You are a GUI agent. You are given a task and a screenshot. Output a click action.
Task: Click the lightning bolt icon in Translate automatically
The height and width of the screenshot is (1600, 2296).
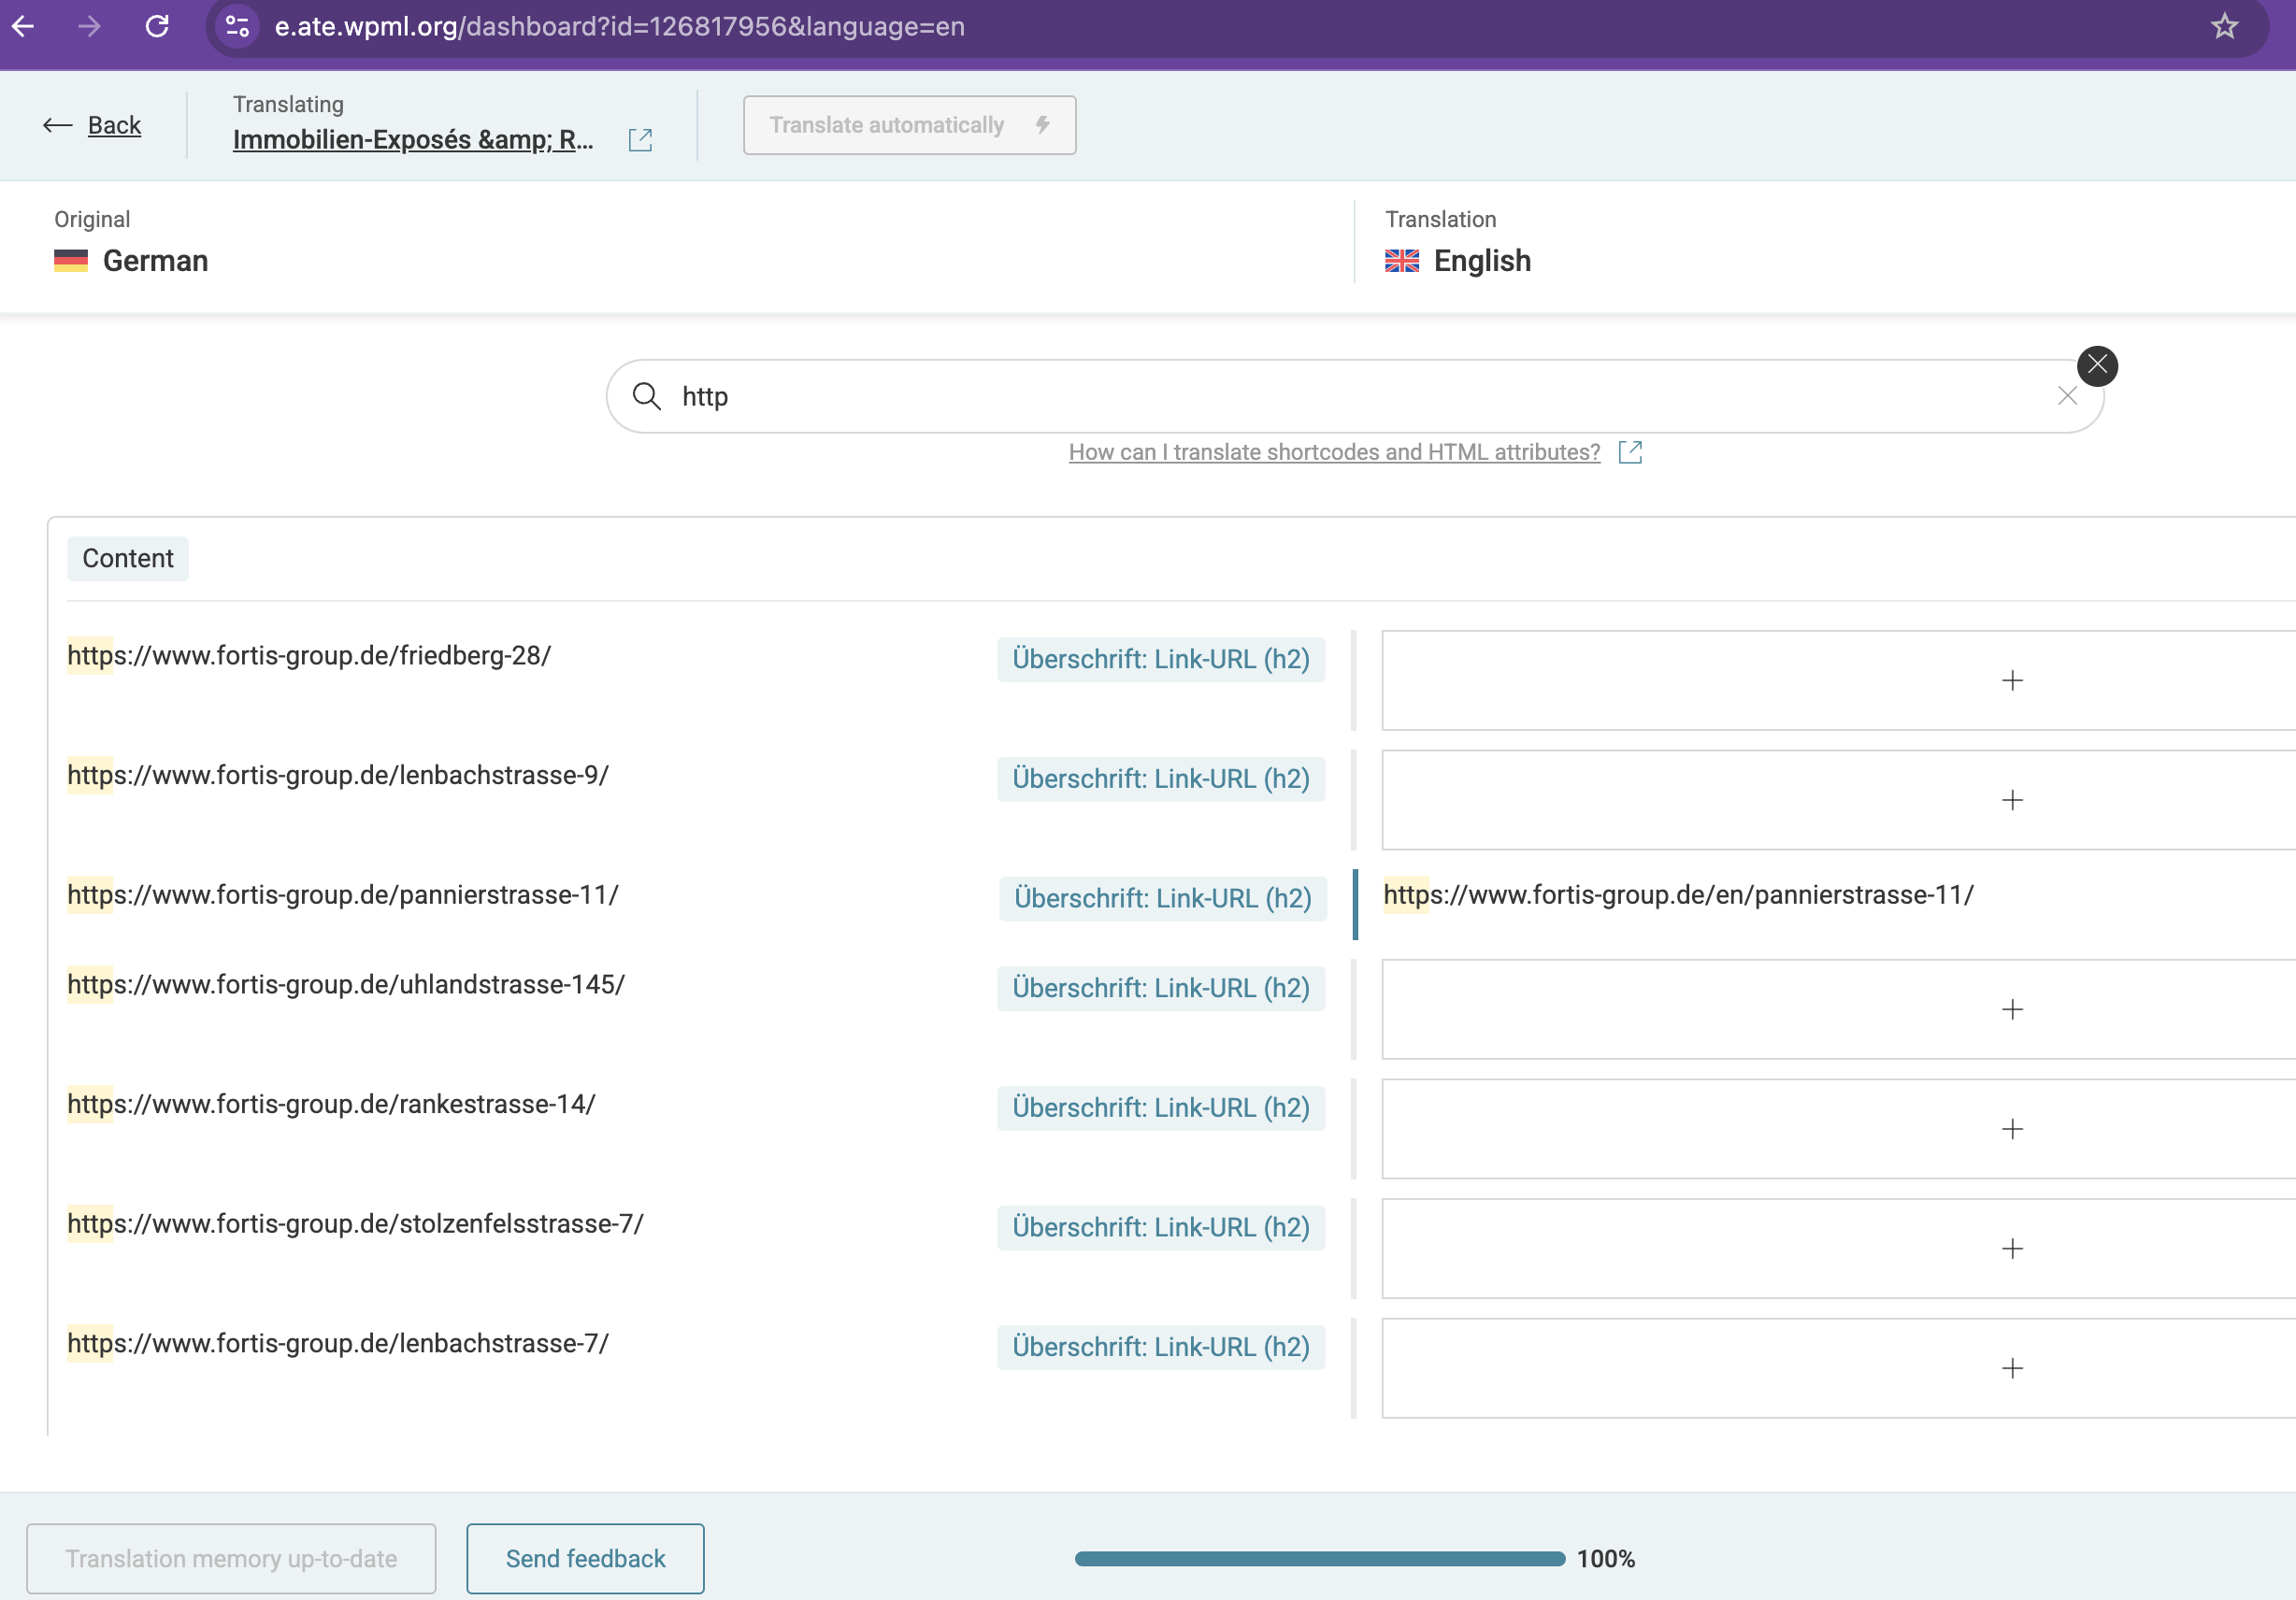[1042, 125]
